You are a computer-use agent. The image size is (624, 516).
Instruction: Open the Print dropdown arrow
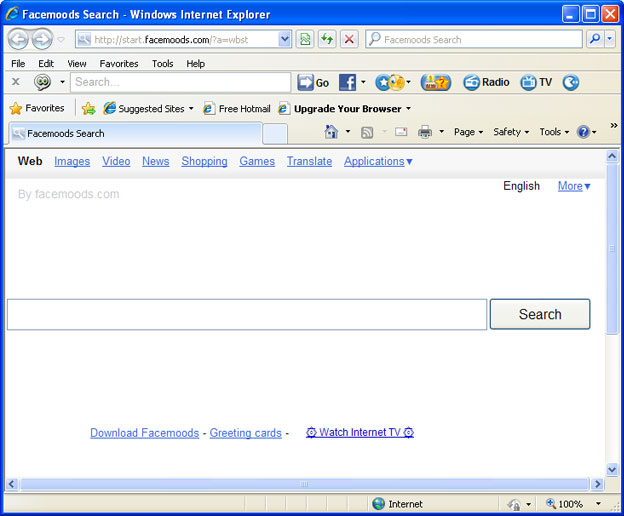pos(441,132)
